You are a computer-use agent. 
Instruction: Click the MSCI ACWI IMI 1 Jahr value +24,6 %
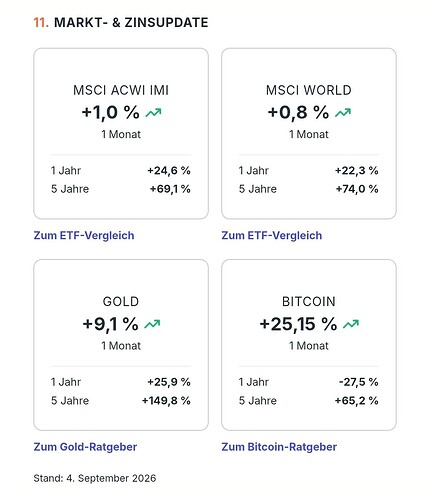pos(169,171)
